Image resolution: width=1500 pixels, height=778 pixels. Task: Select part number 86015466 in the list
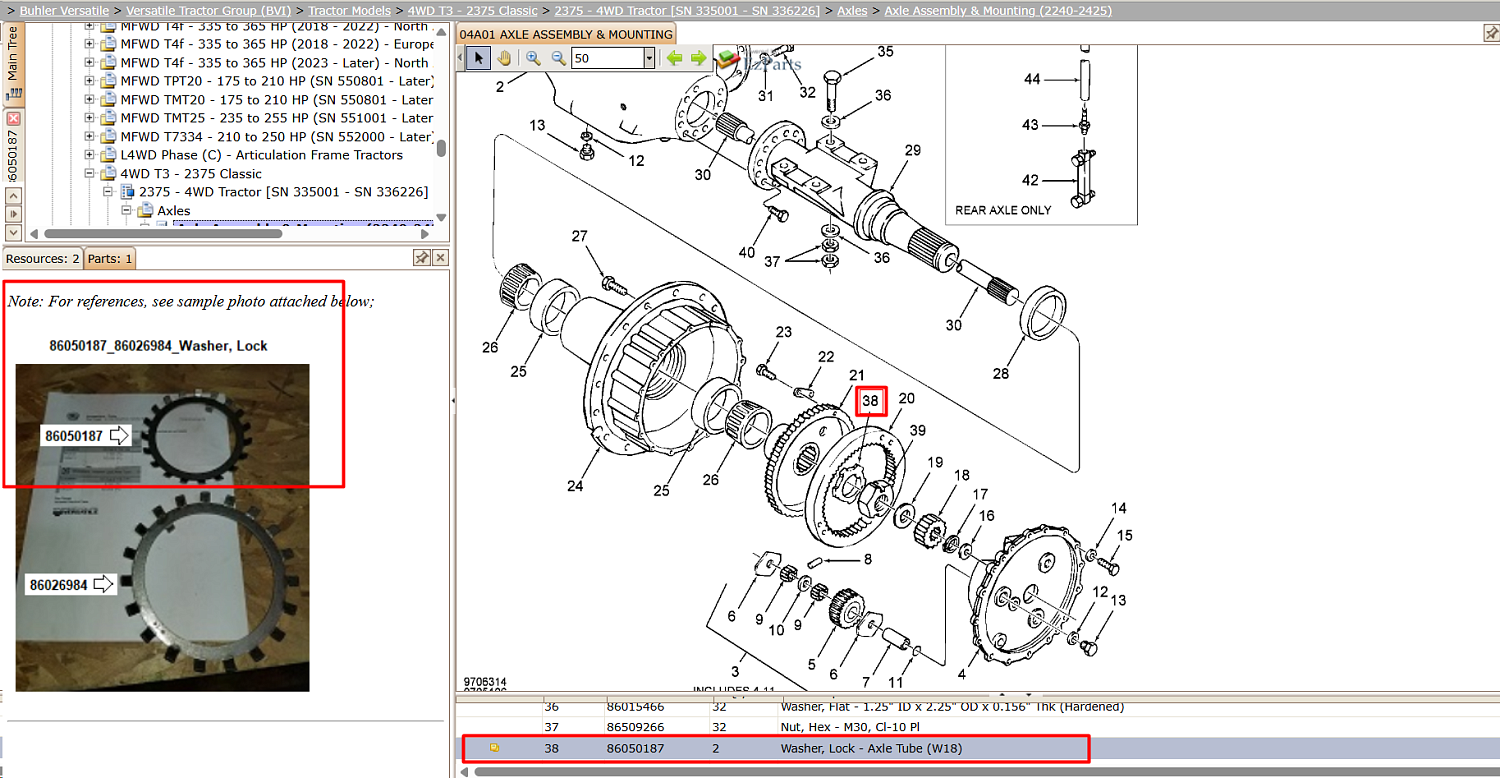pyautogui.click(x=635, y=707)
